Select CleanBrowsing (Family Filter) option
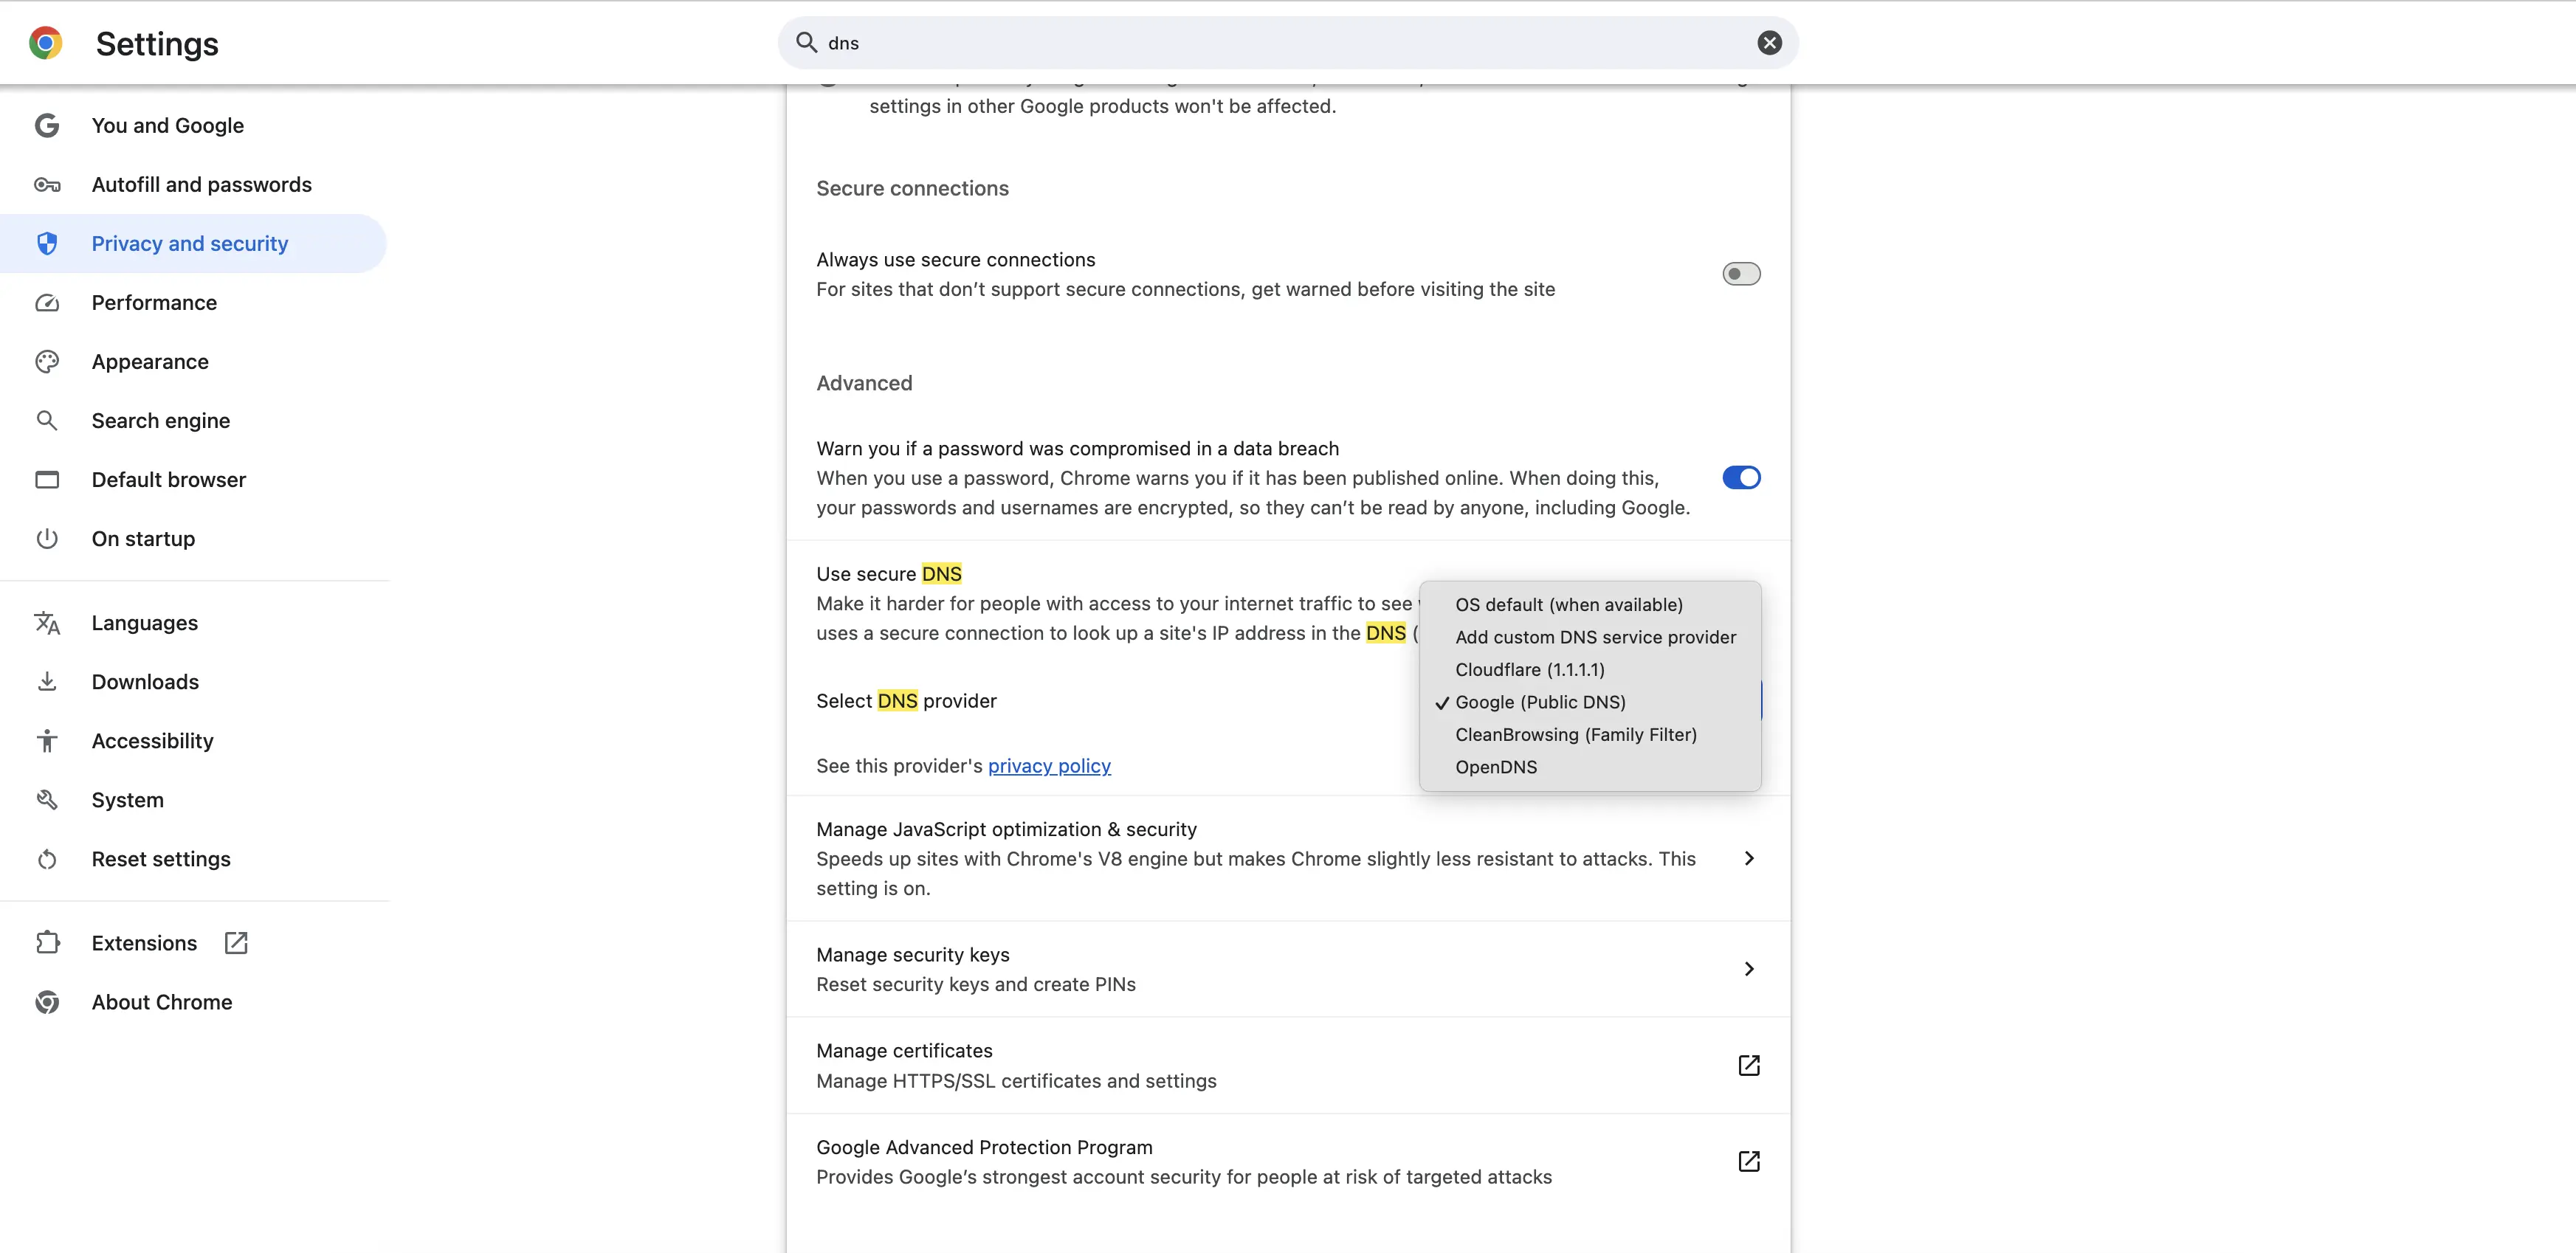The width and height of the screenshot is (2576, 1253). (1590, 735)
